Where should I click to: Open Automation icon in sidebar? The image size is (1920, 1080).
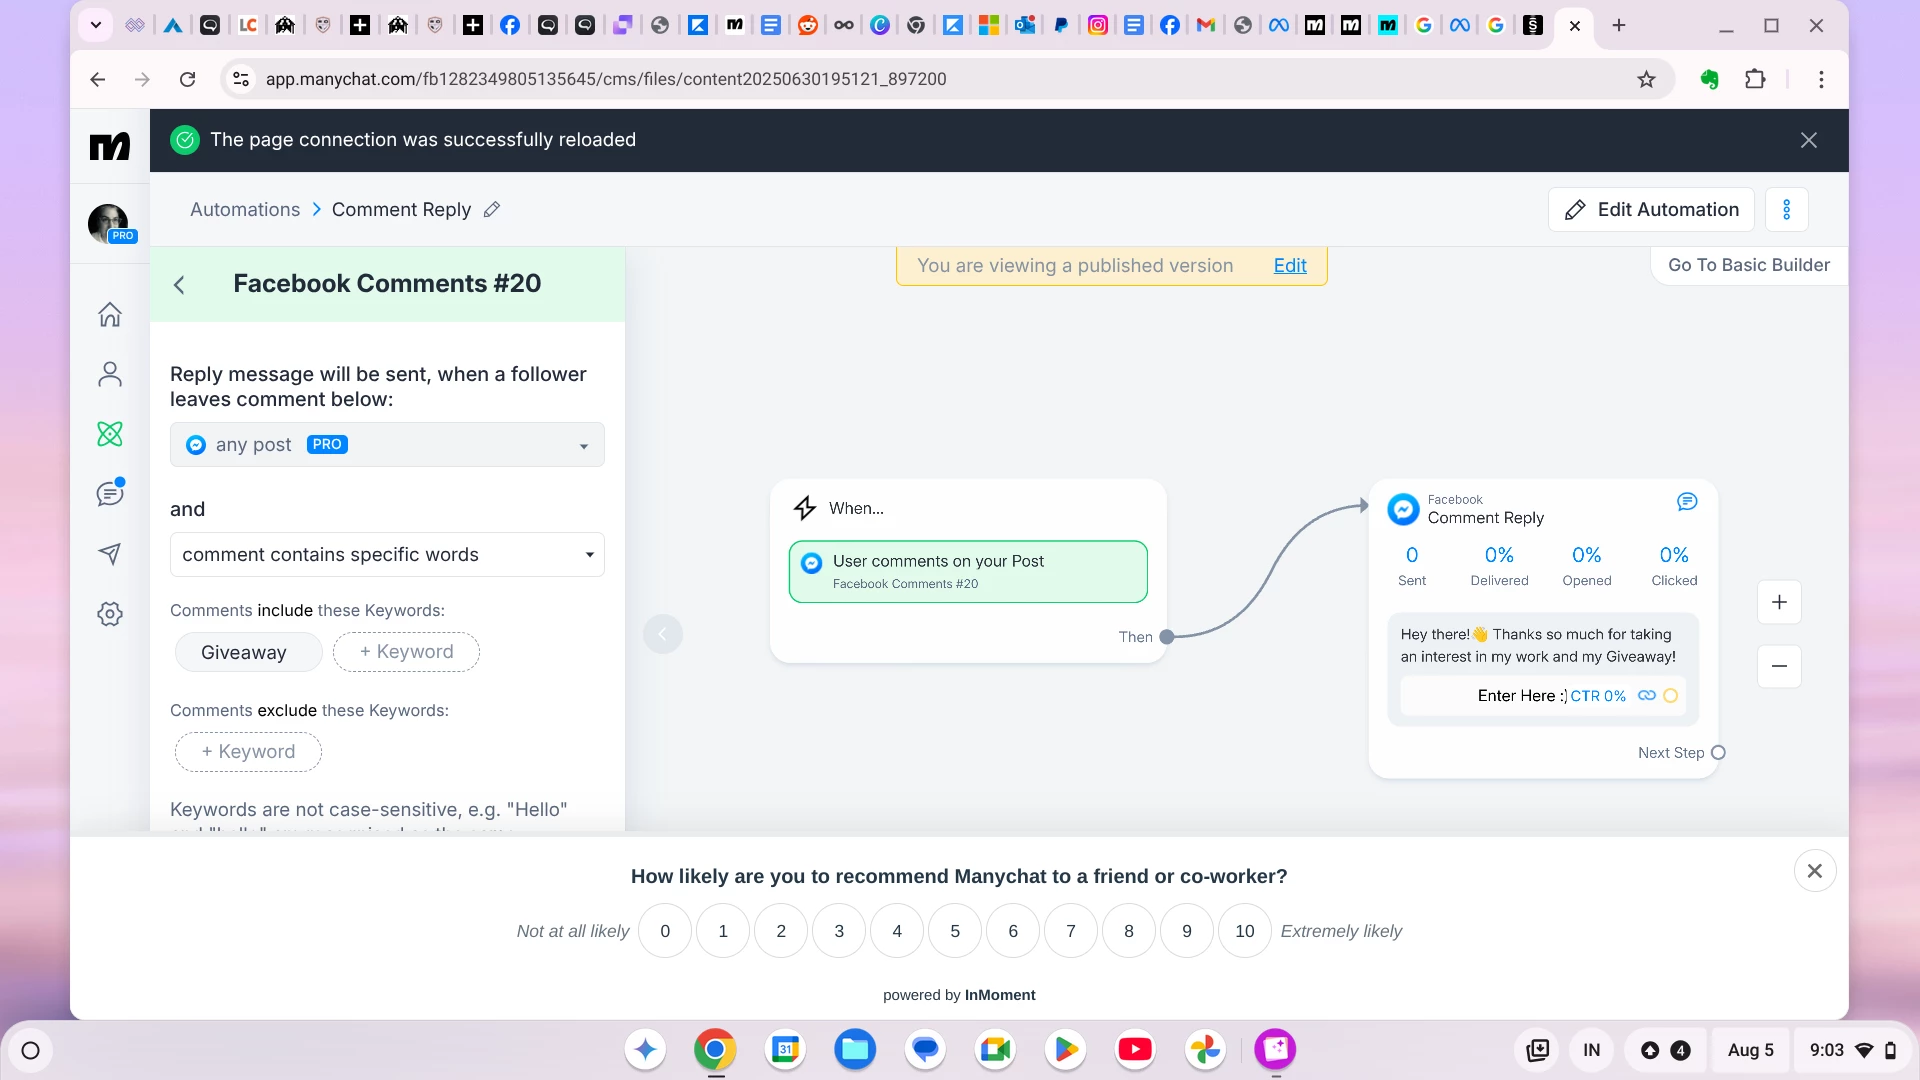click(110, 434)
